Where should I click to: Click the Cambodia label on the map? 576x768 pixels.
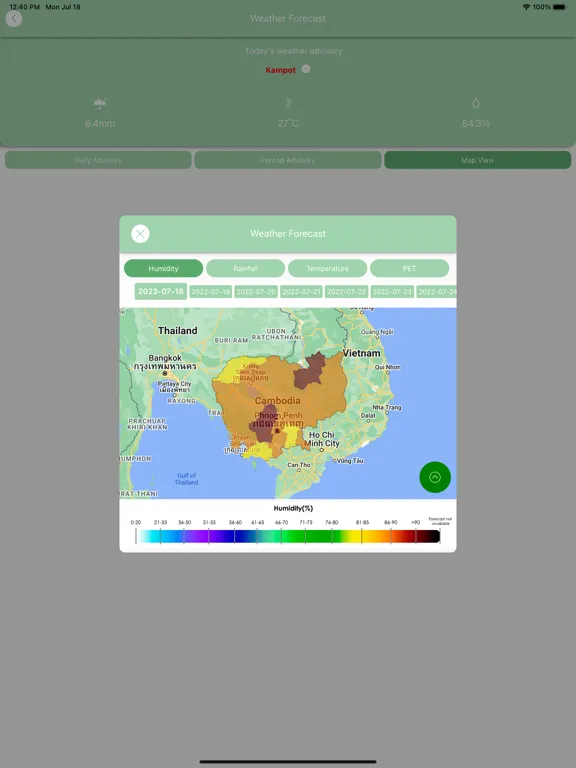click(x=278, y=401)
